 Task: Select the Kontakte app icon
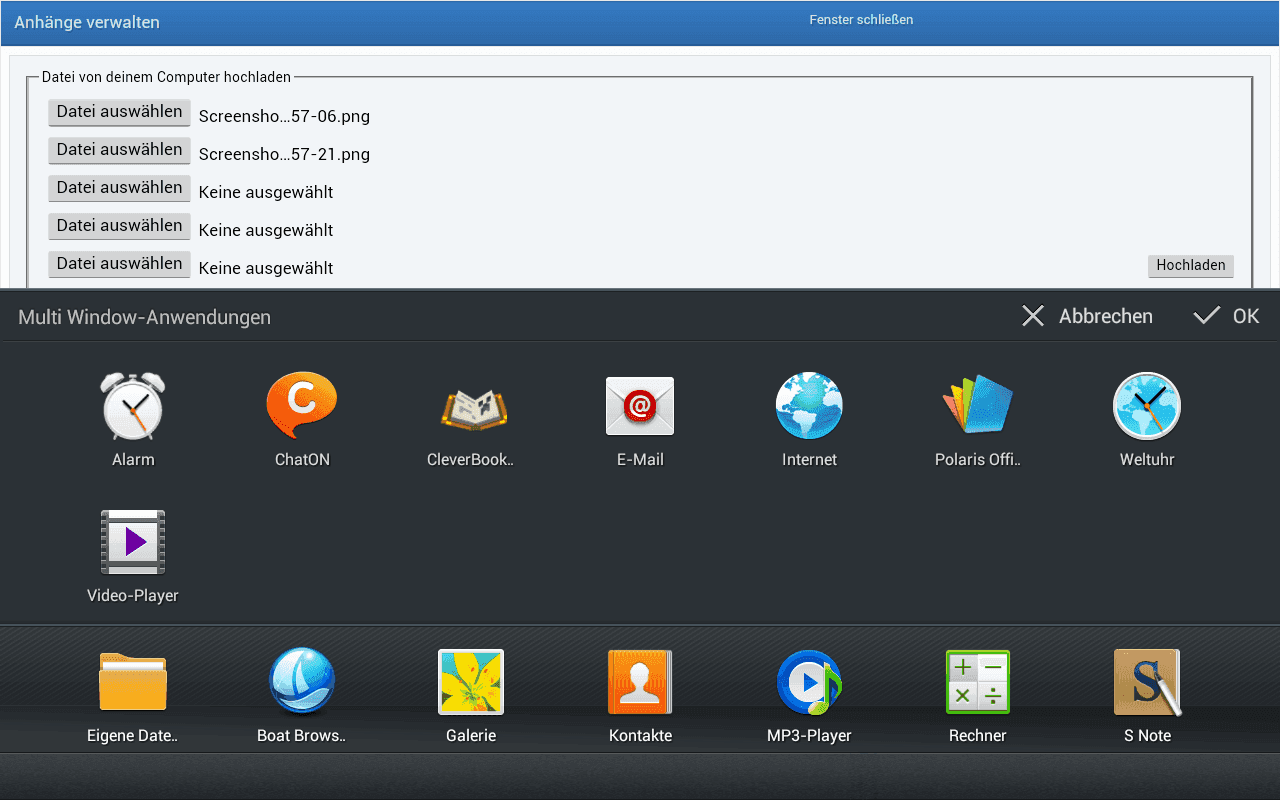click(640, 682)
